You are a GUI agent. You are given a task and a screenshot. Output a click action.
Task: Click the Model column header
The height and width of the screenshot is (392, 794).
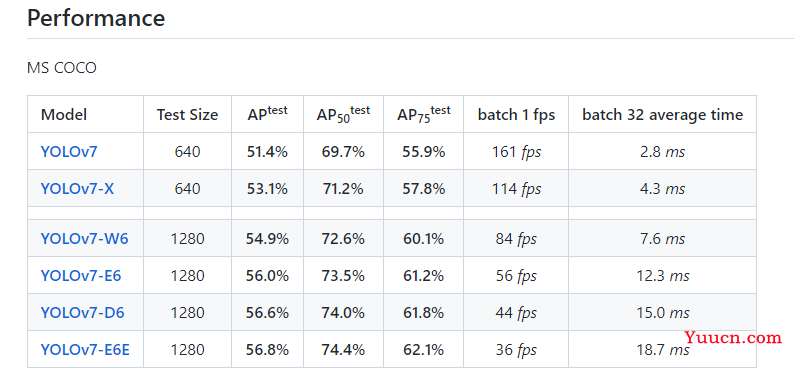pos(64,114)
